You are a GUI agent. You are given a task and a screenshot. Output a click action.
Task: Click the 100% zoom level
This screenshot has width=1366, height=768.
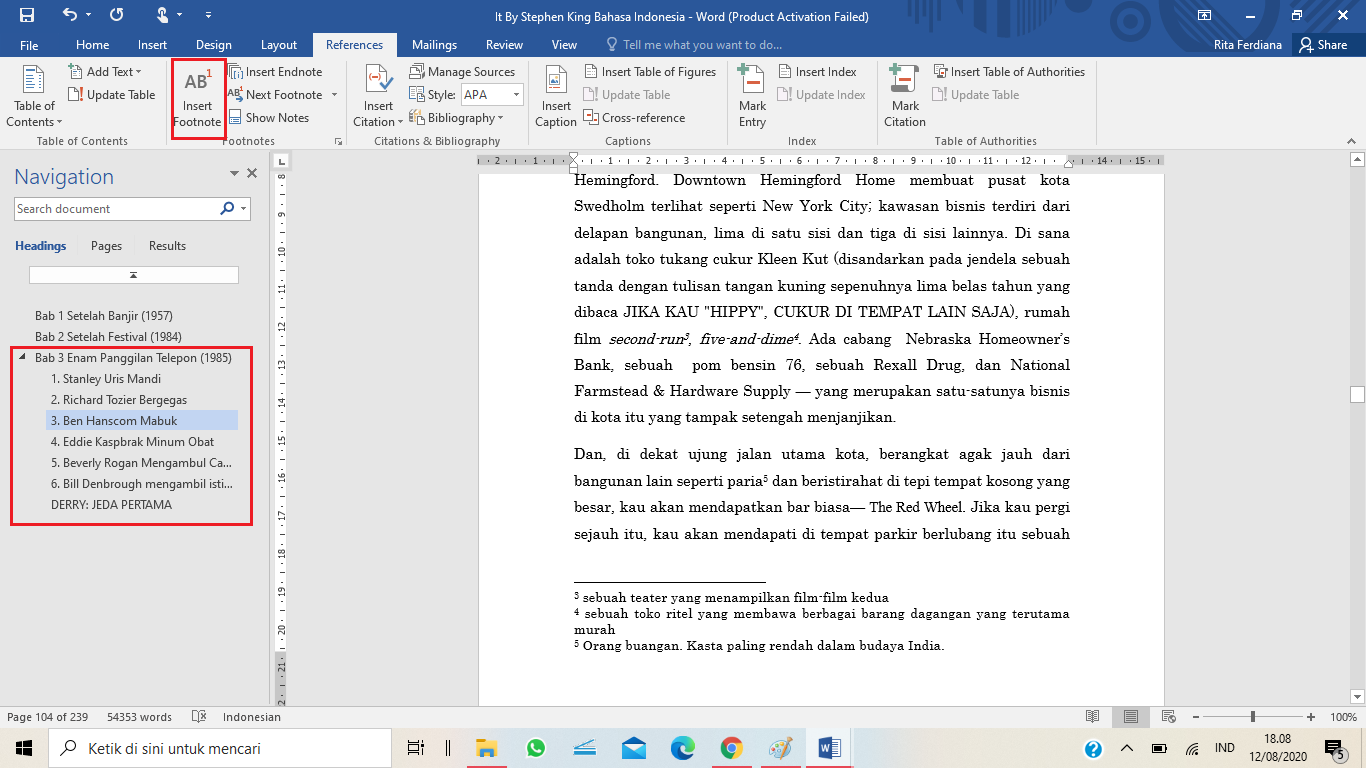1343,717
